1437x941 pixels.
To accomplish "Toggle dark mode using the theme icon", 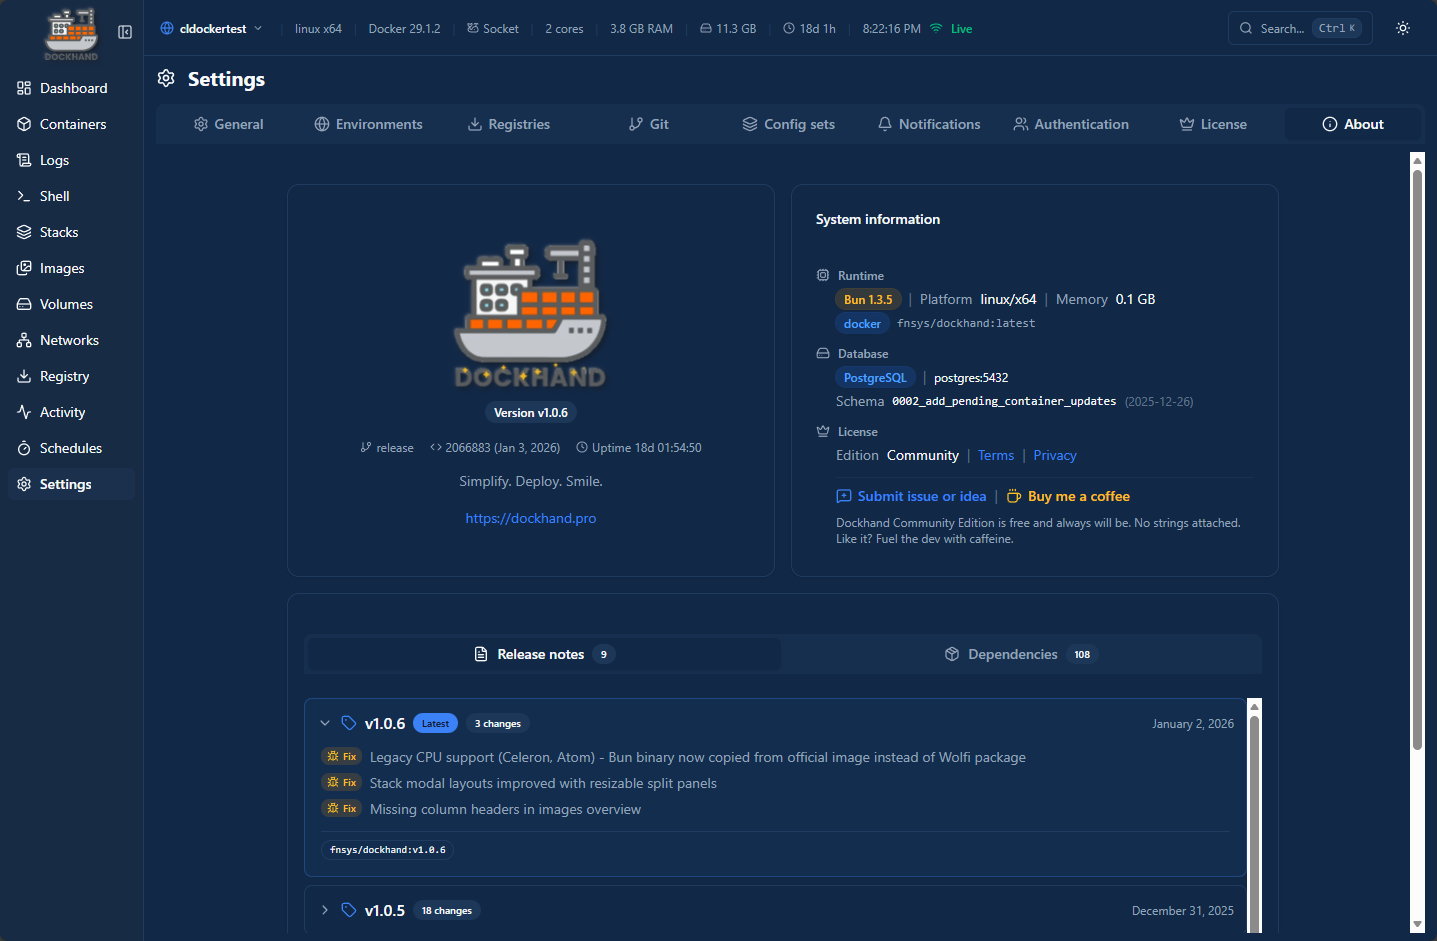I will [1402, 28].
